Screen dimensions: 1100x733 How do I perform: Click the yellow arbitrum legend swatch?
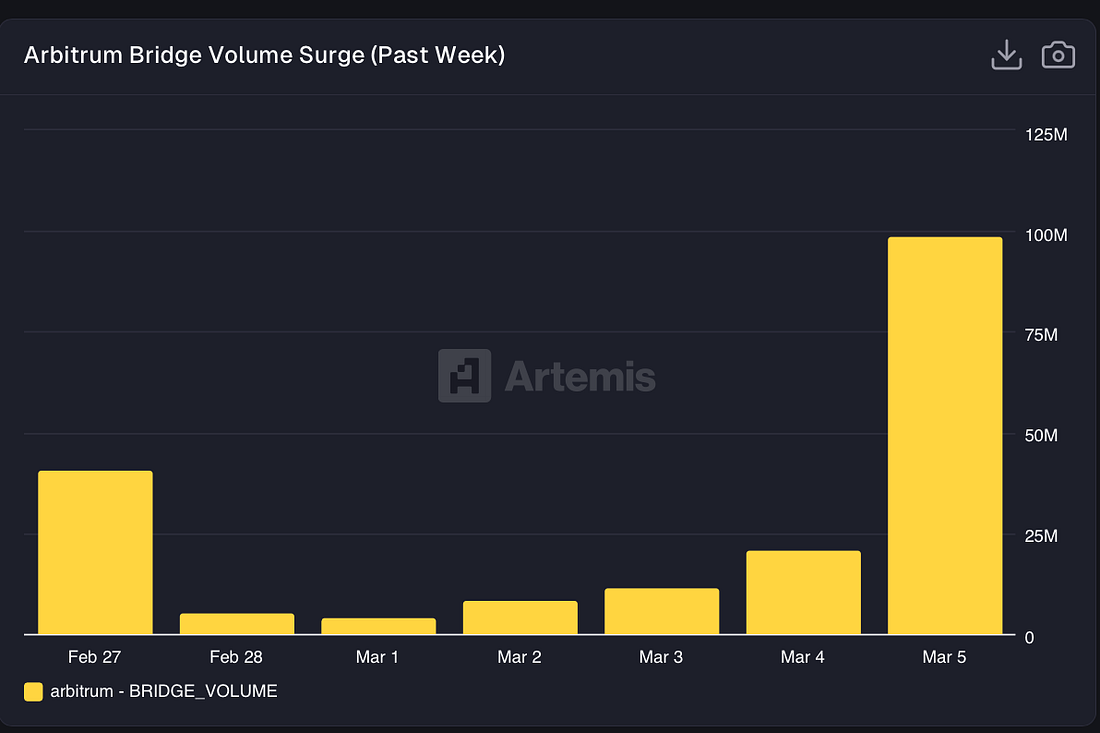[x=33, y=691]
